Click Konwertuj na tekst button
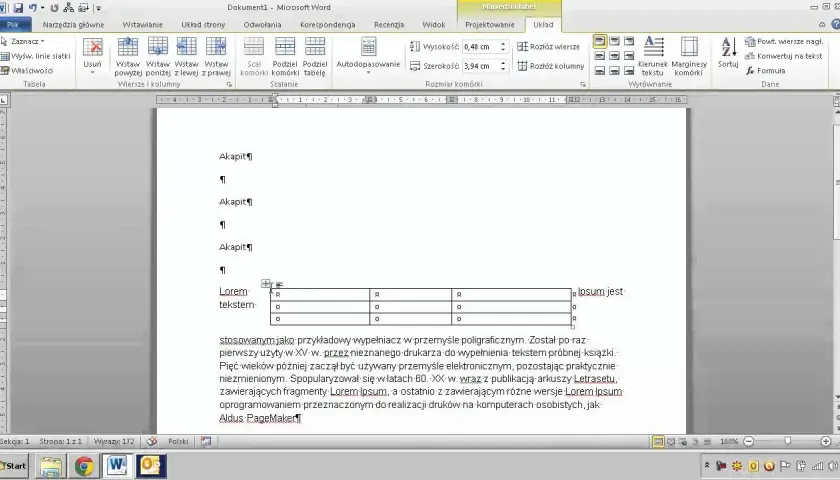The image size is (840, 480). point(783,56)
